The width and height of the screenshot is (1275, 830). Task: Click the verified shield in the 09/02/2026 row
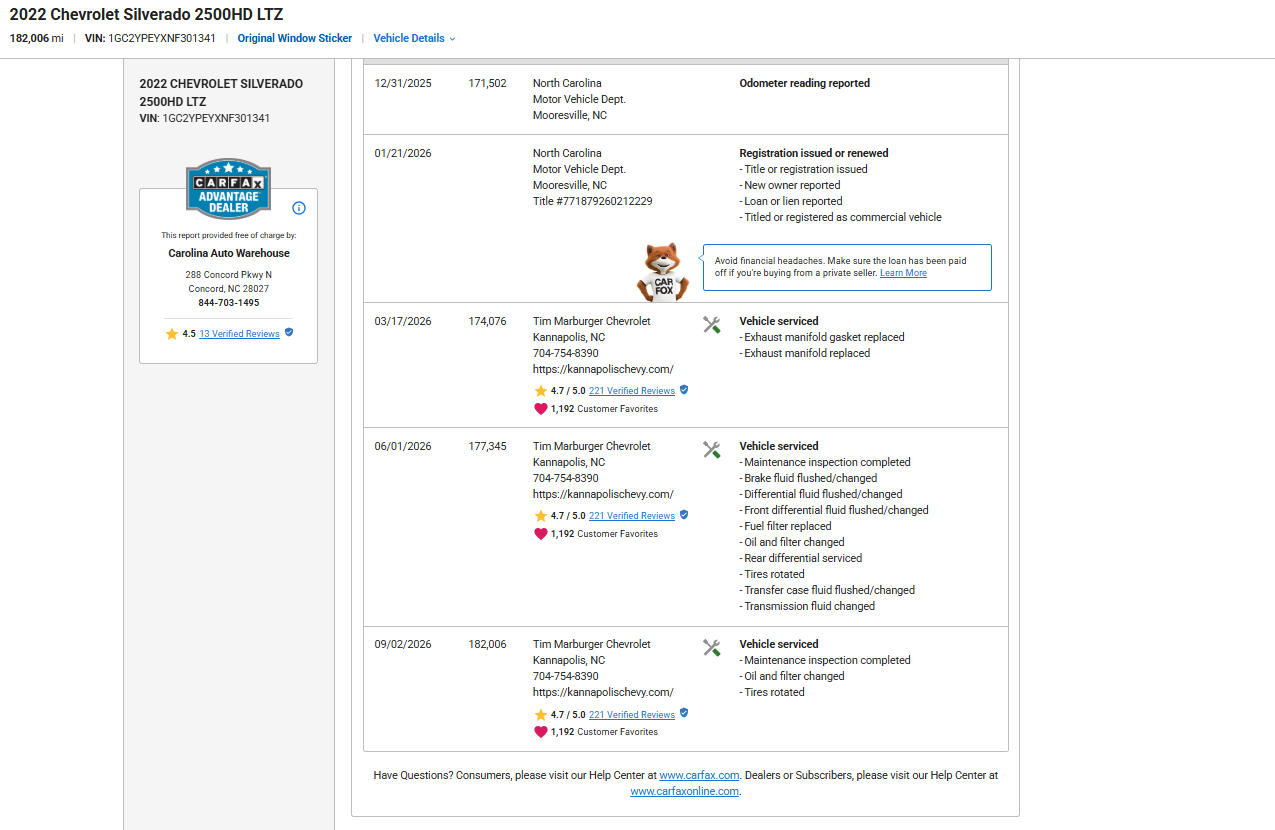pos(684,714)
